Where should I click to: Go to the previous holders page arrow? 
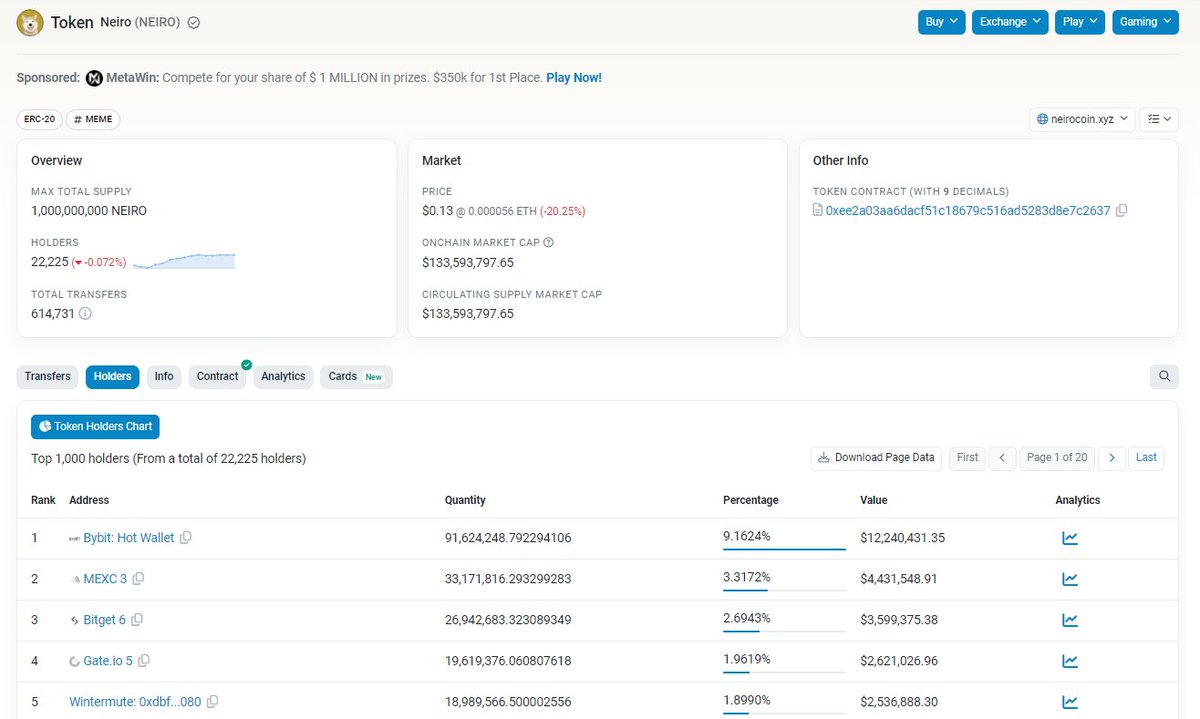coord(1002,458)
